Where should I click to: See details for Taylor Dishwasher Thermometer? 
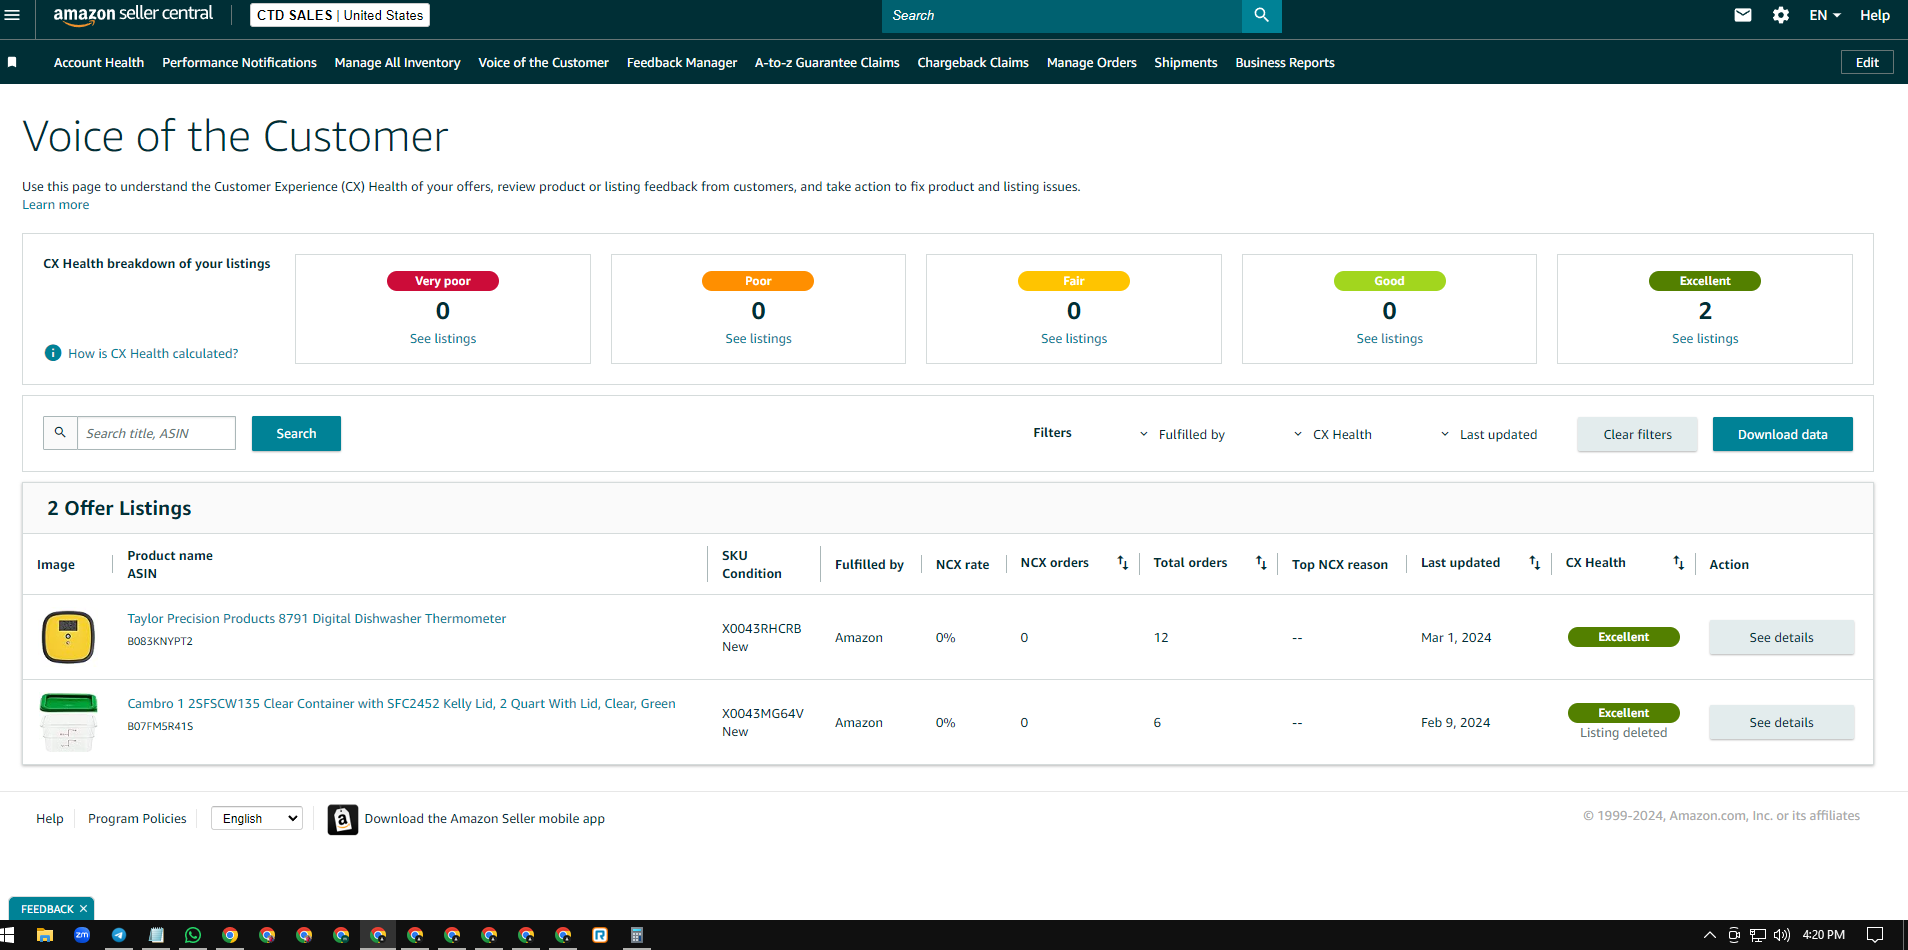coord(1781,637)
